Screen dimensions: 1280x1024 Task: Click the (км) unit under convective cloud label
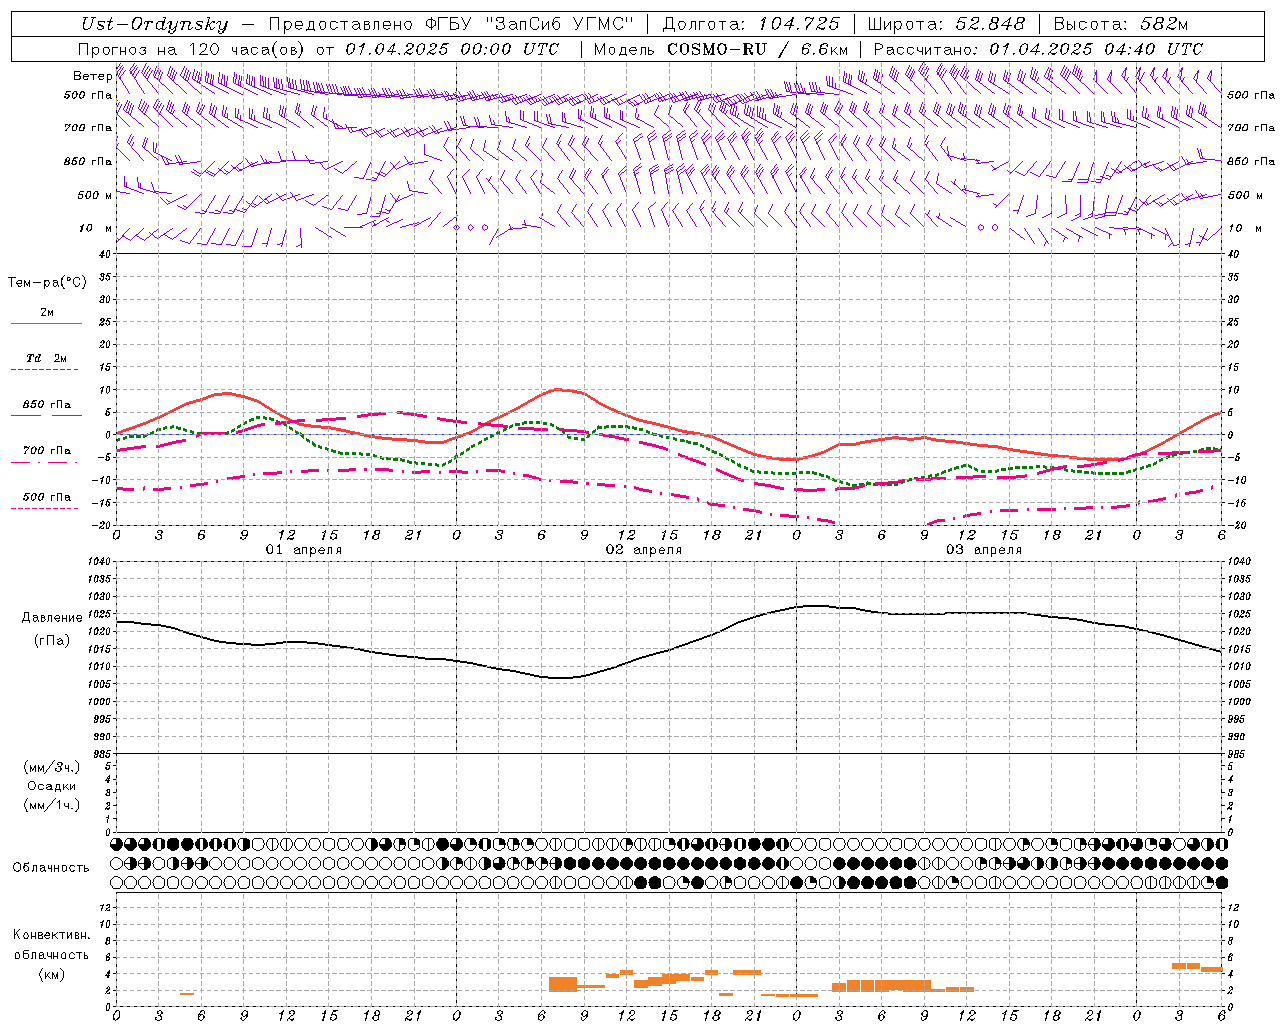(52, 974)
